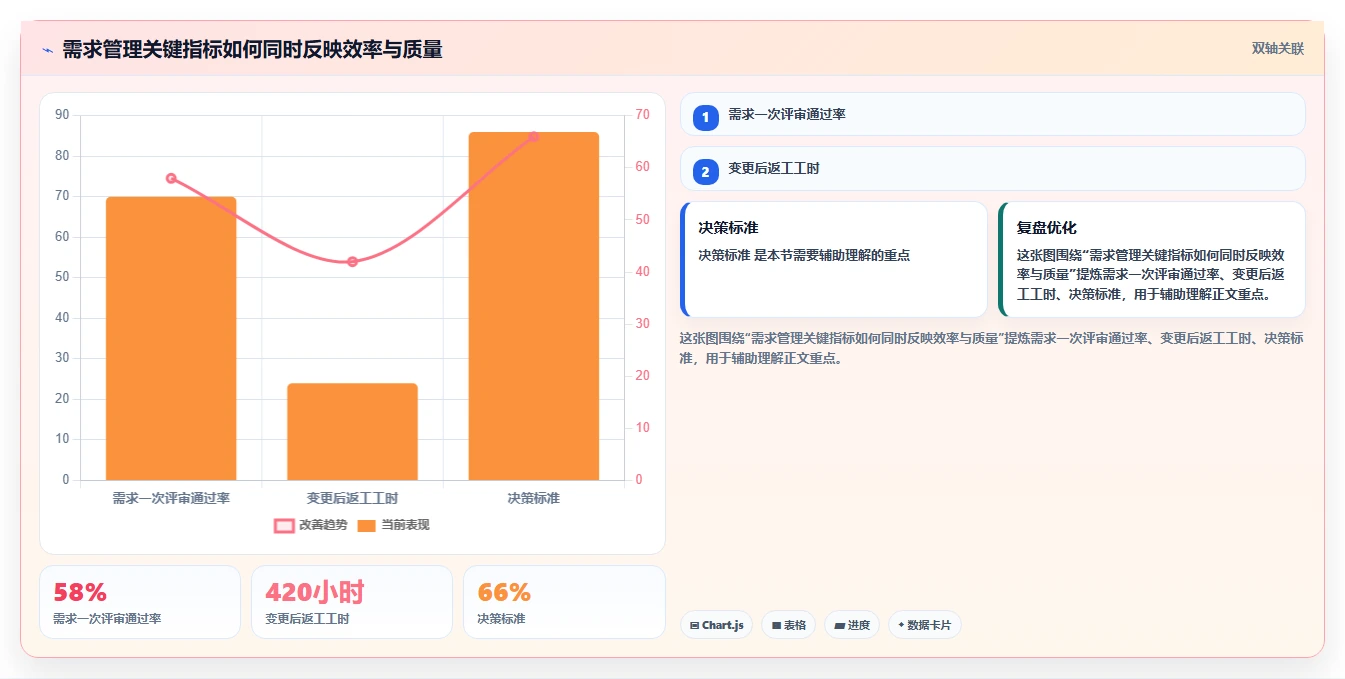This screenshot has width=1345, height=679.
Task: Click the 420小时 stat card value
Action: point(314,592)
